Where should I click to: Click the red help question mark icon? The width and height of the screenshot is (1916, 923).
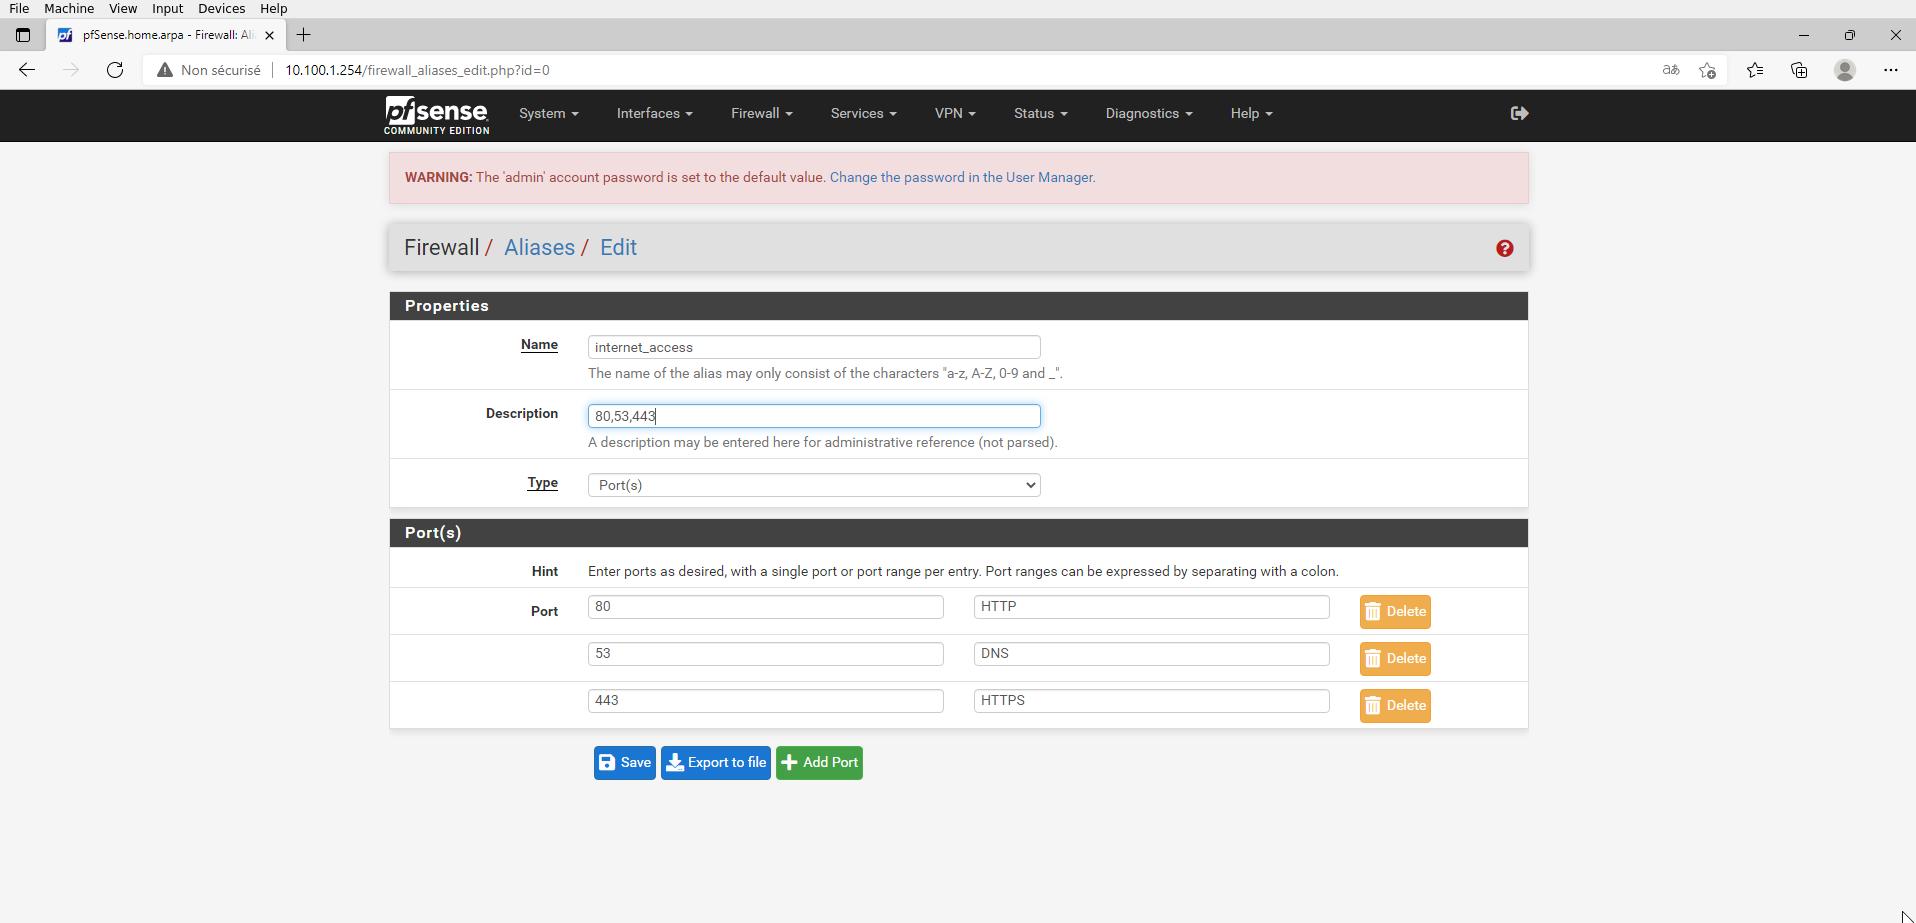pos(1504,248)
